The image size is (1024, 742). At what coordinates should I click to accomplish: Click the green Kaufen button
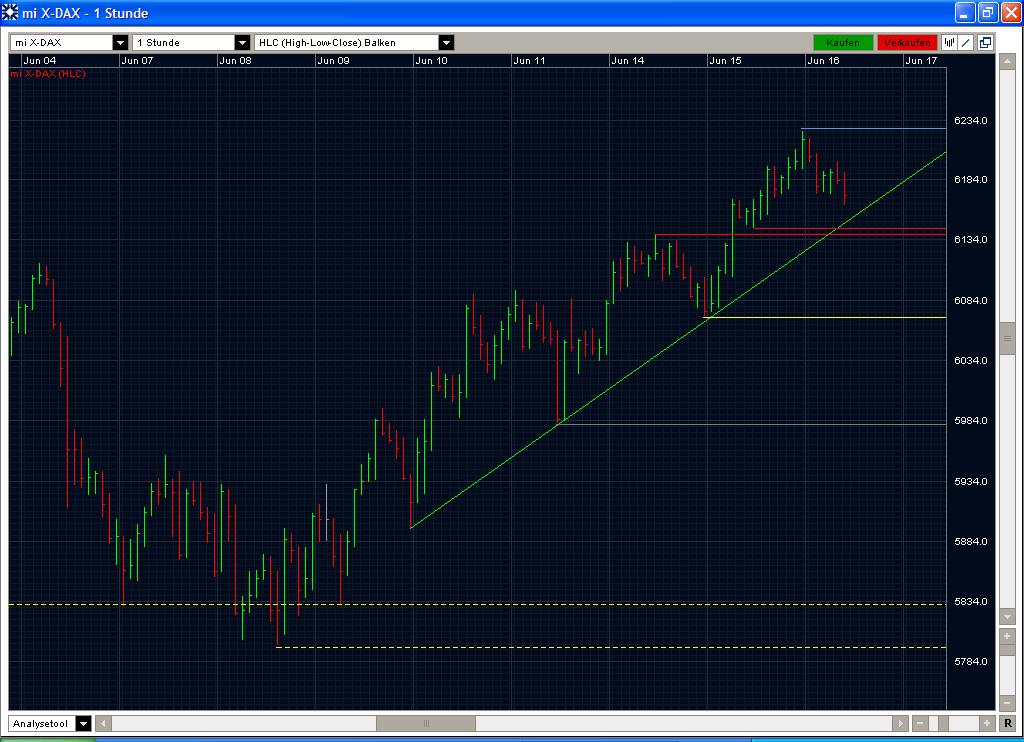point(842,42)
